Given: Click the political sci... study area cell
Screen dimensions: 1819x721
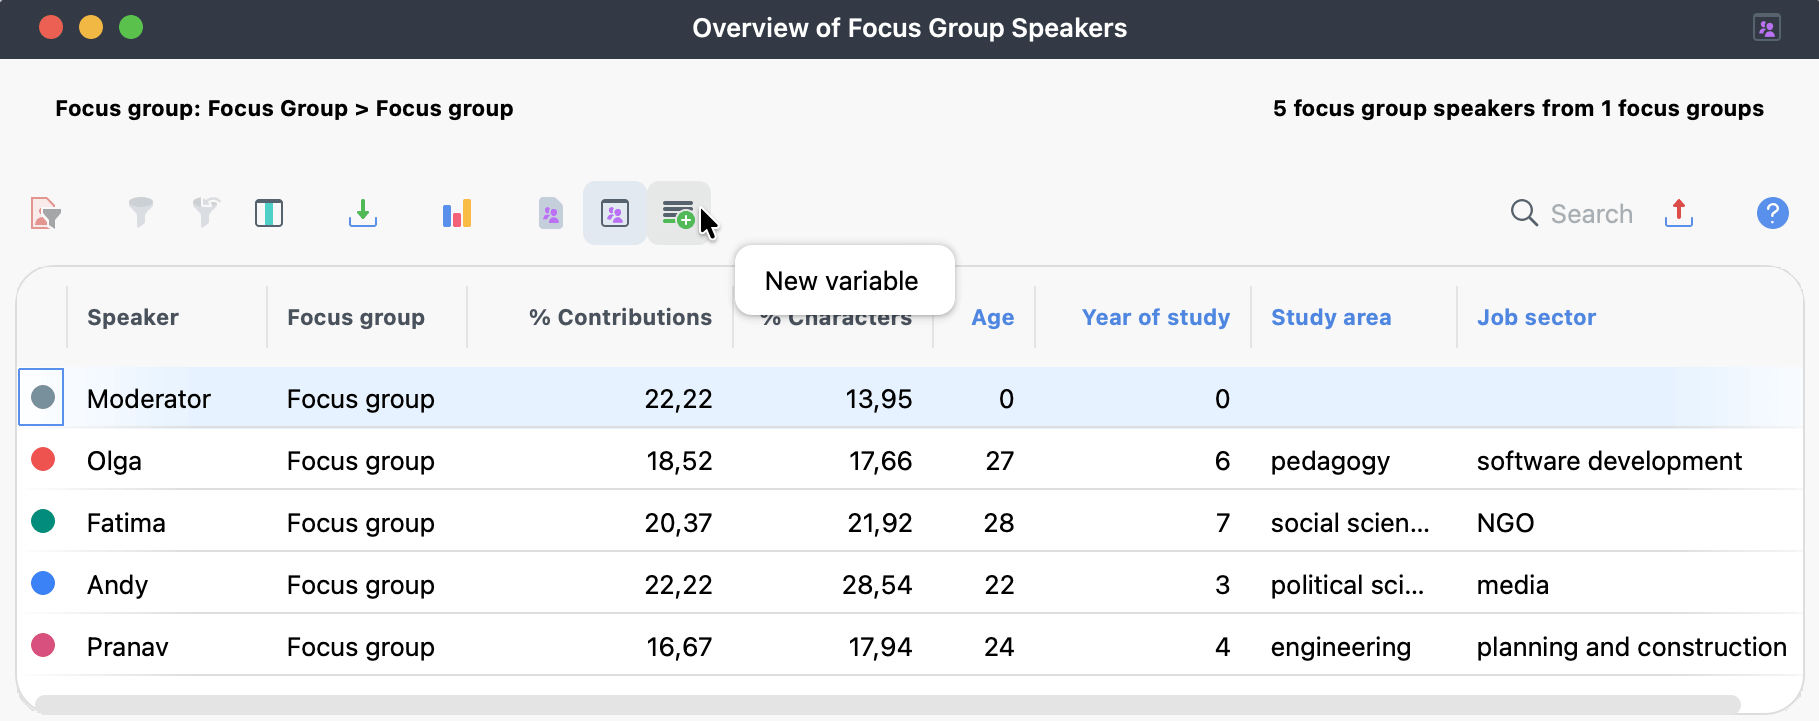Looking at the screenshot, I should point(1347,585).
